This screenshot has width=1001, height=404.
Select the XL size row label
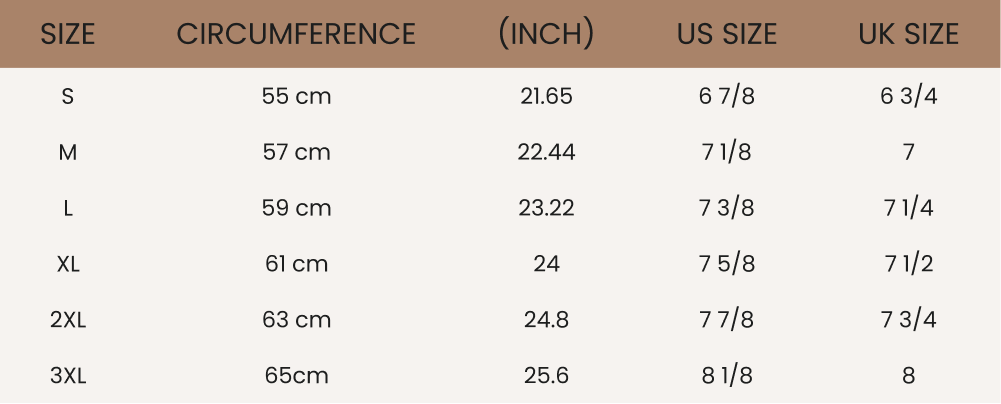68,265
